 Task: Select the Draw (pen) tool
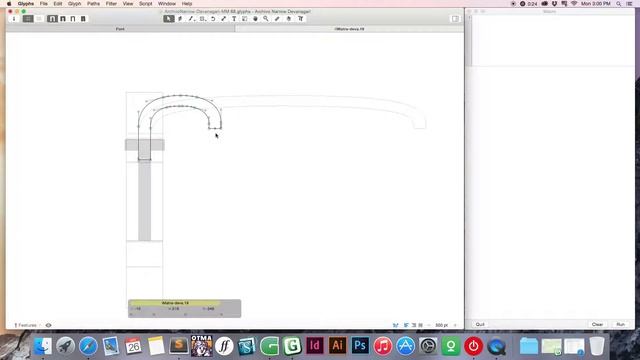coord(180,19)
